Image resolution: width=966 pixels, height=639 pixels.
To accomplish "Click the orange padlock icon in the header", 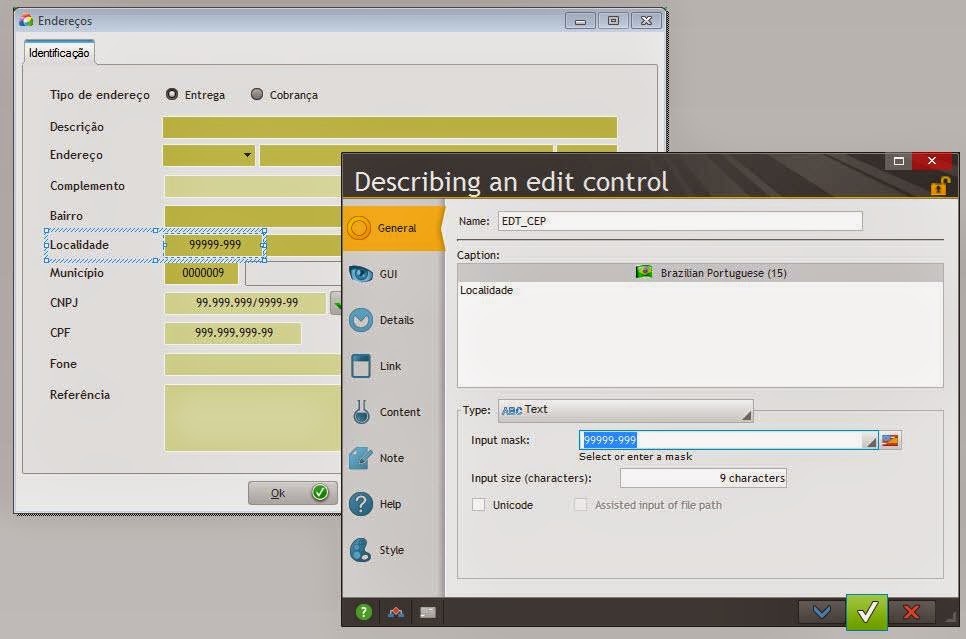I will pos(940,185).
